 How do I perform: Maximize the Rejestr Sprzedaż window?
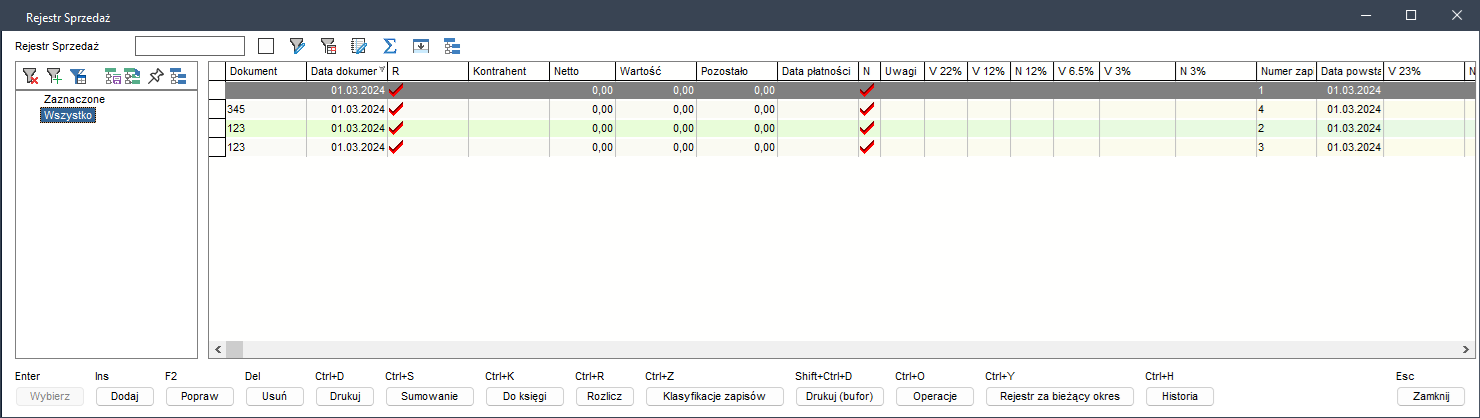(x=1411, y=15)
